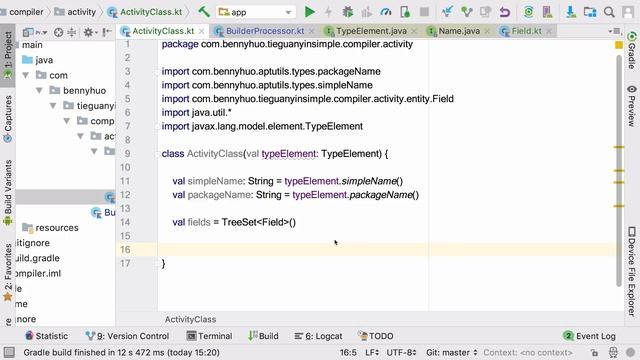Screen dimensions: 640x360
Task: Click the Stop square icon
Action: pyautogui.click(x=424, y=12)
